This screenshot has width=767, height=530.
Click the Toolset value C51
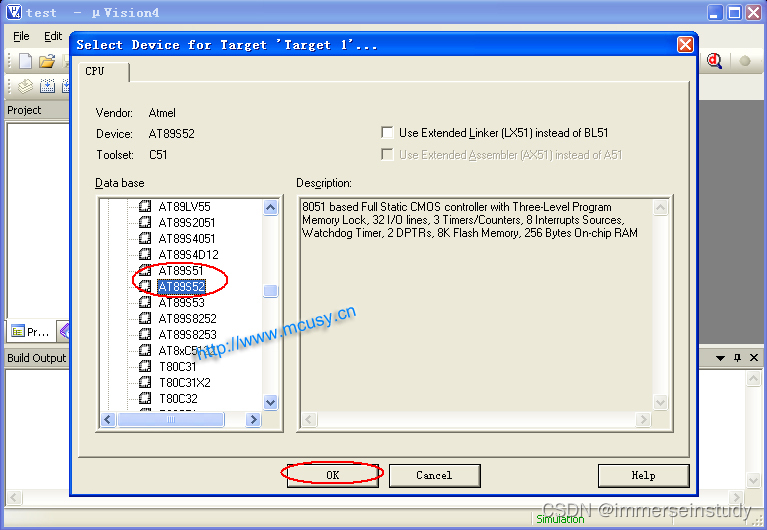158,155
